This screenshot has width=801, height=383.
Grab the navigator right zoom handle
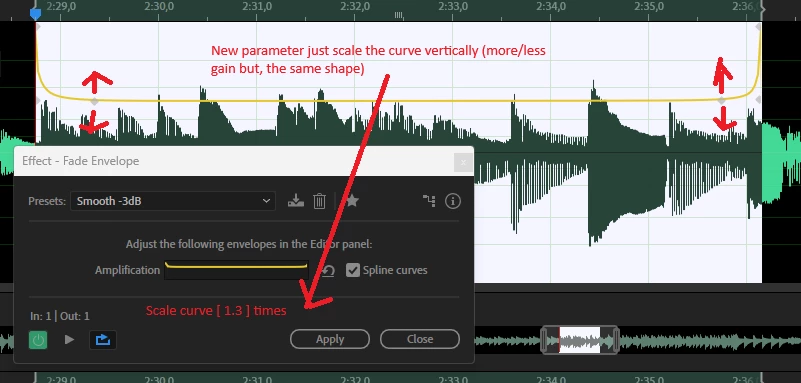pyautogui.click(x=615, y=340)
